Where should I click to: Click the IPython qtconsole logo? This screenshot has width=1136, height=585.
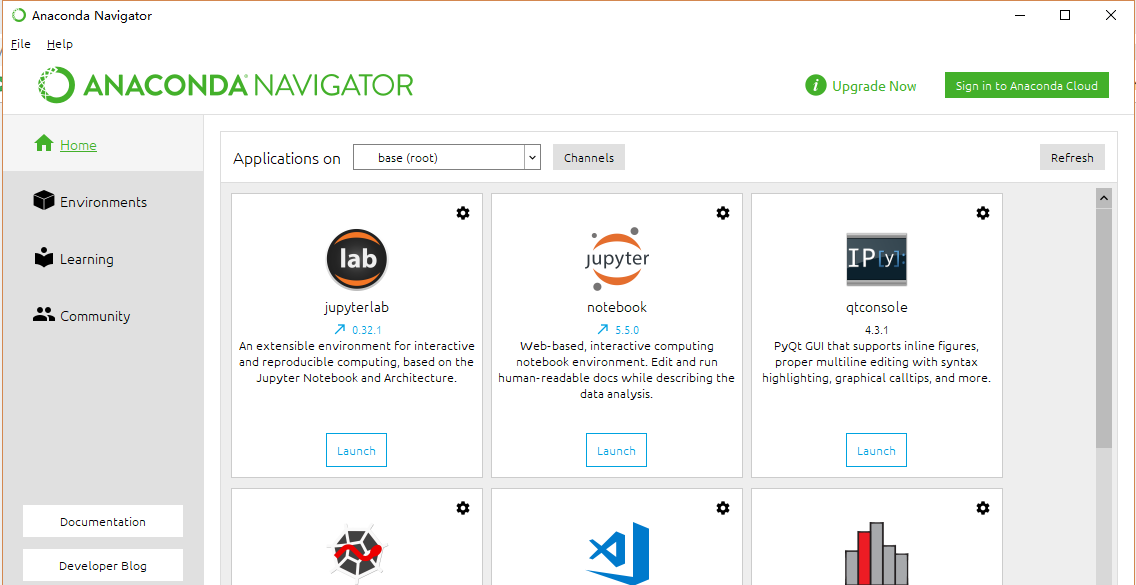coord(877,259)
